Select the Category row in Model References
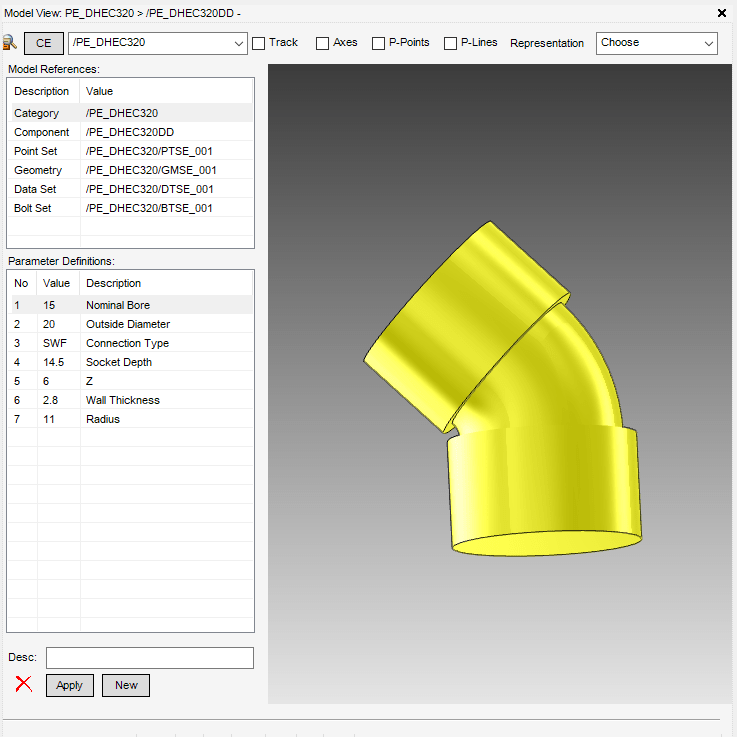The image size is (737, 737). (x=130, y=113)
